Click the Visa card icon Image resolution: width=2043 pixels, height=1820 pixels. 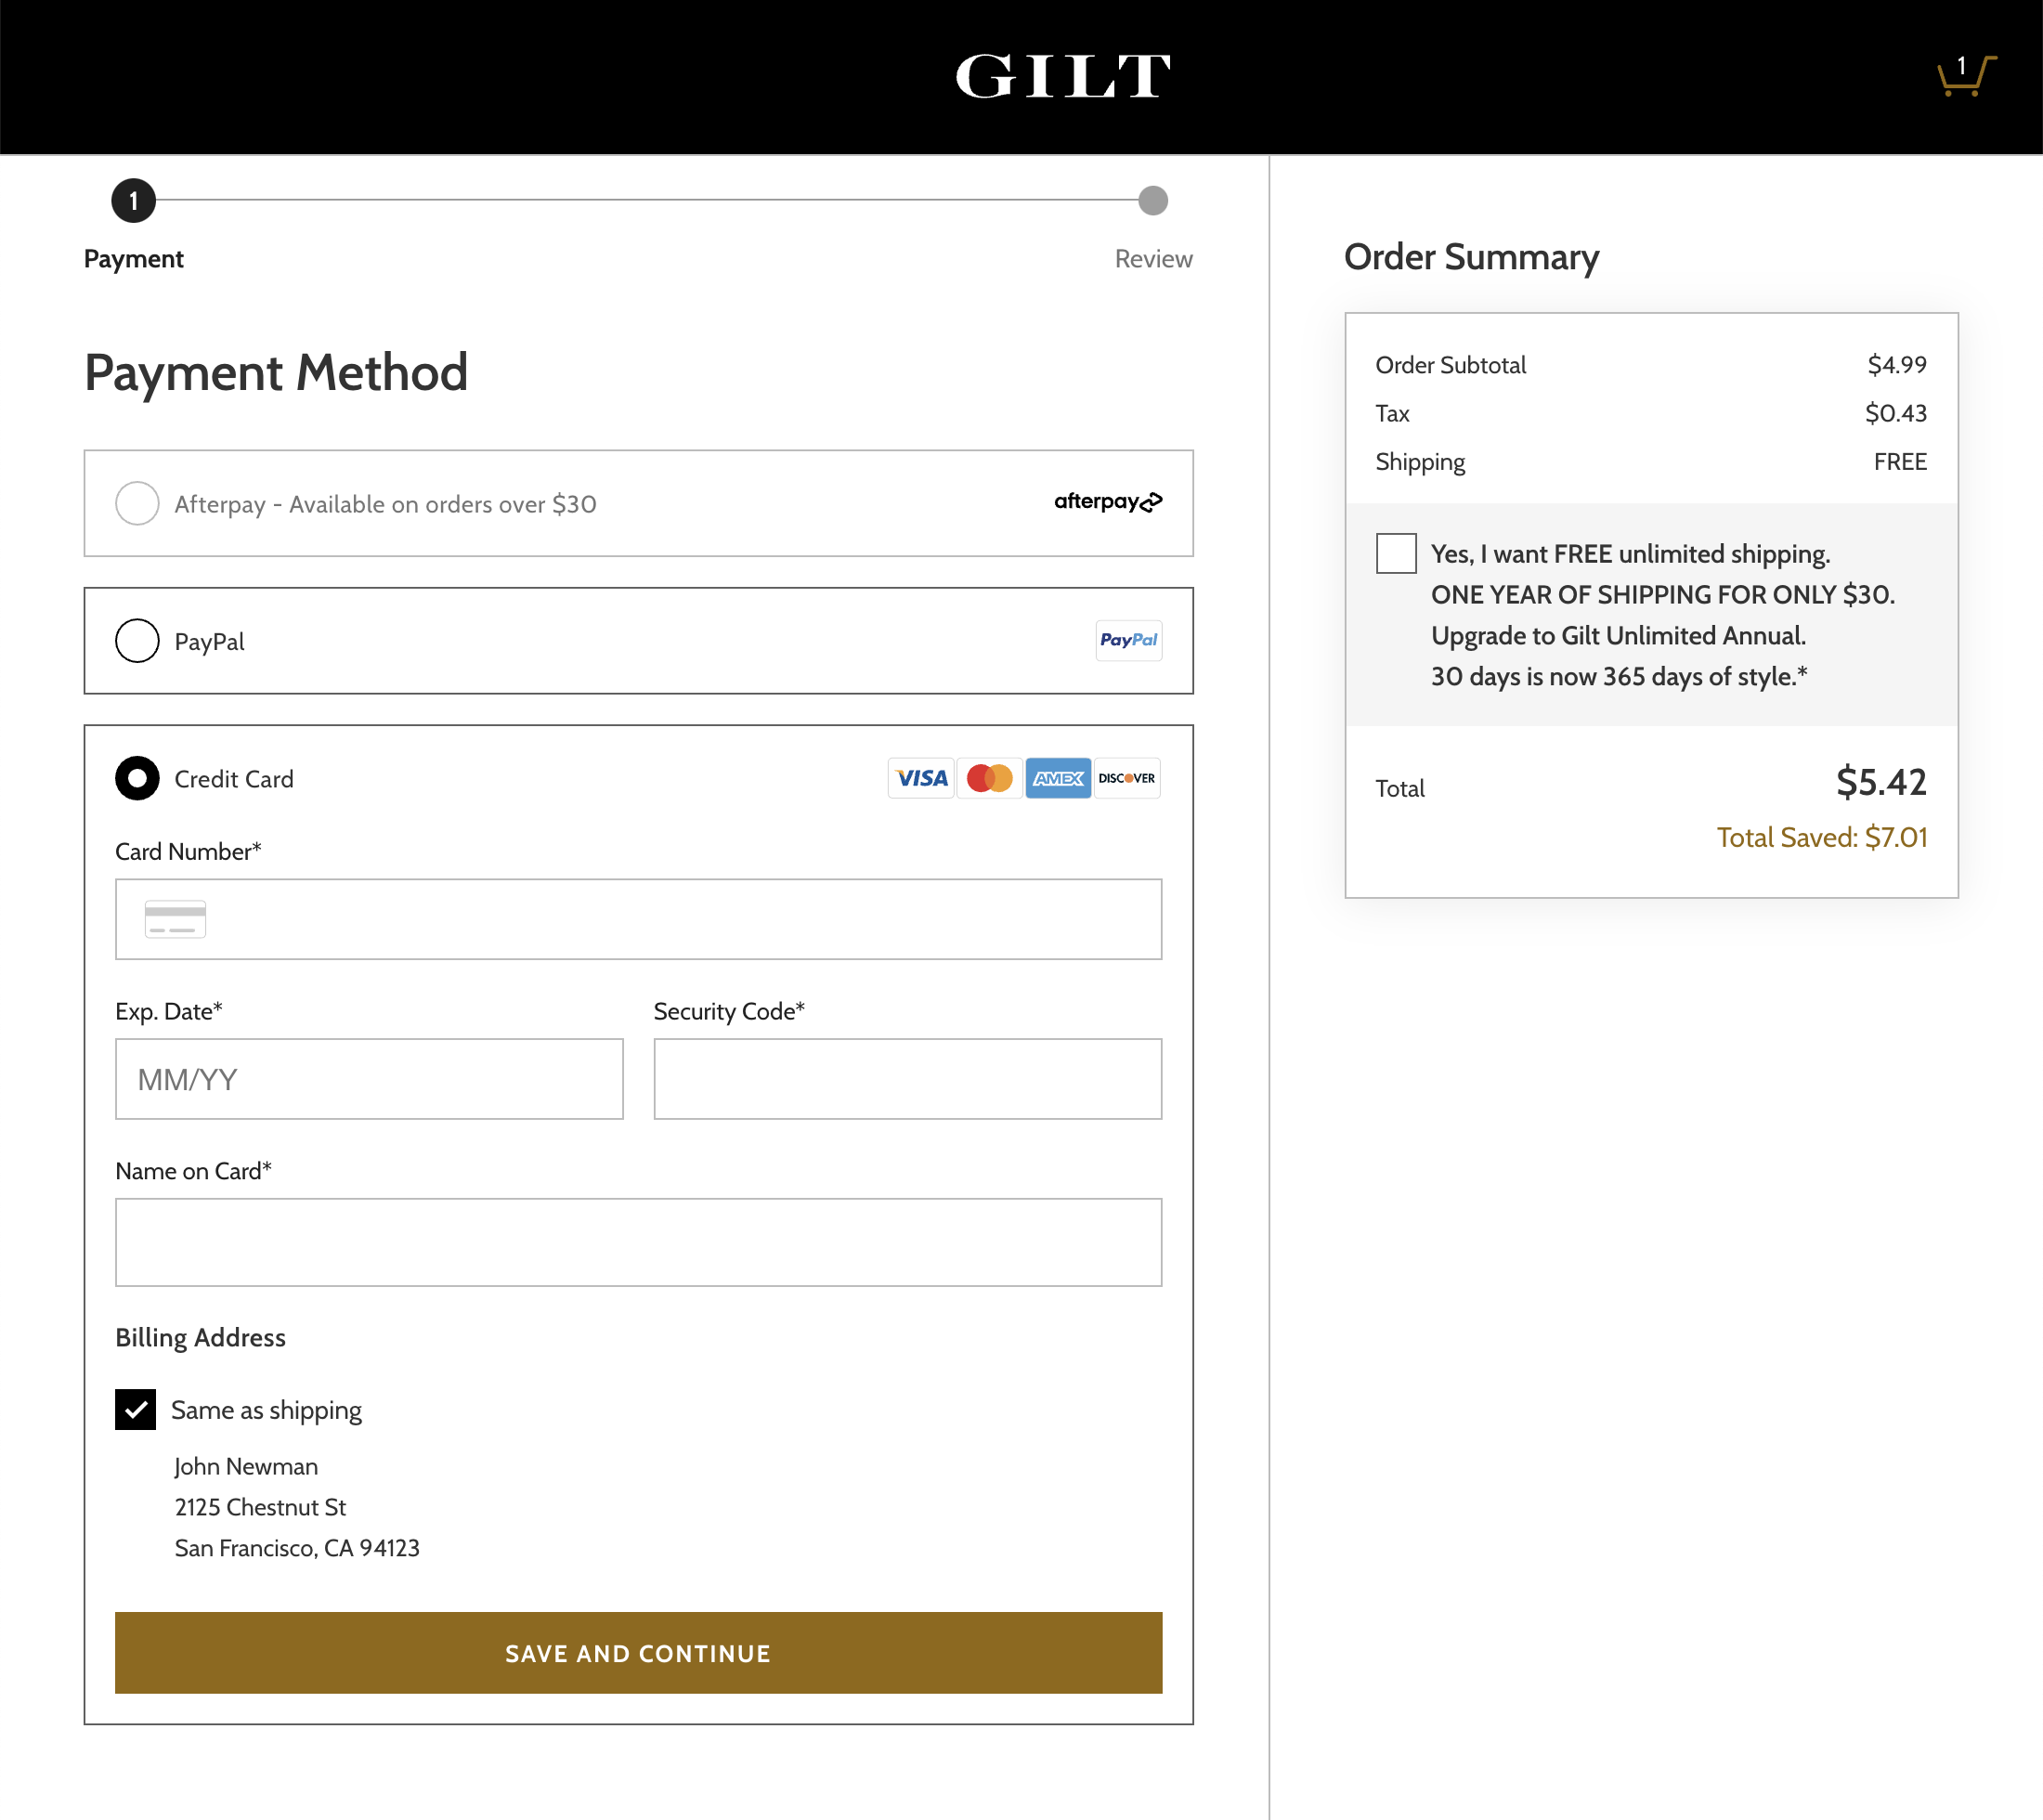tap(920, 778)
